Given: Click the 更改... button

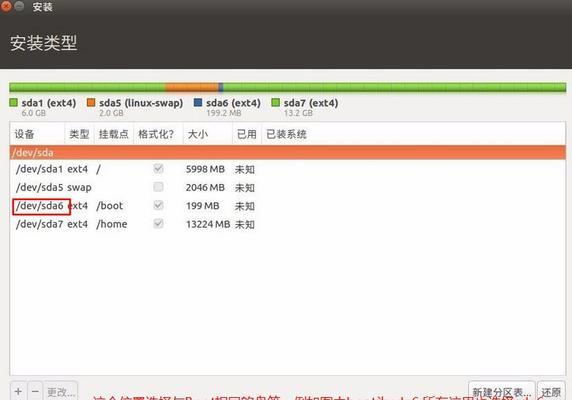Looking at the screenshot, I should pos(61,391).
